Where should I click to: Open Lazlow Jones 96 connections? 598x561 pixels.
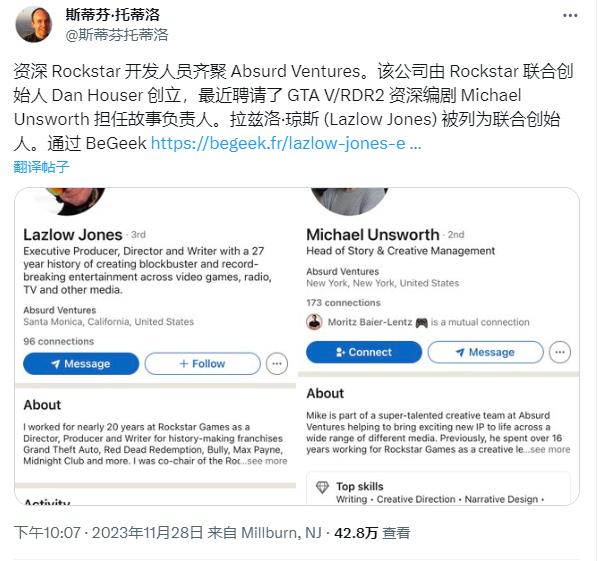pos(59,341)
